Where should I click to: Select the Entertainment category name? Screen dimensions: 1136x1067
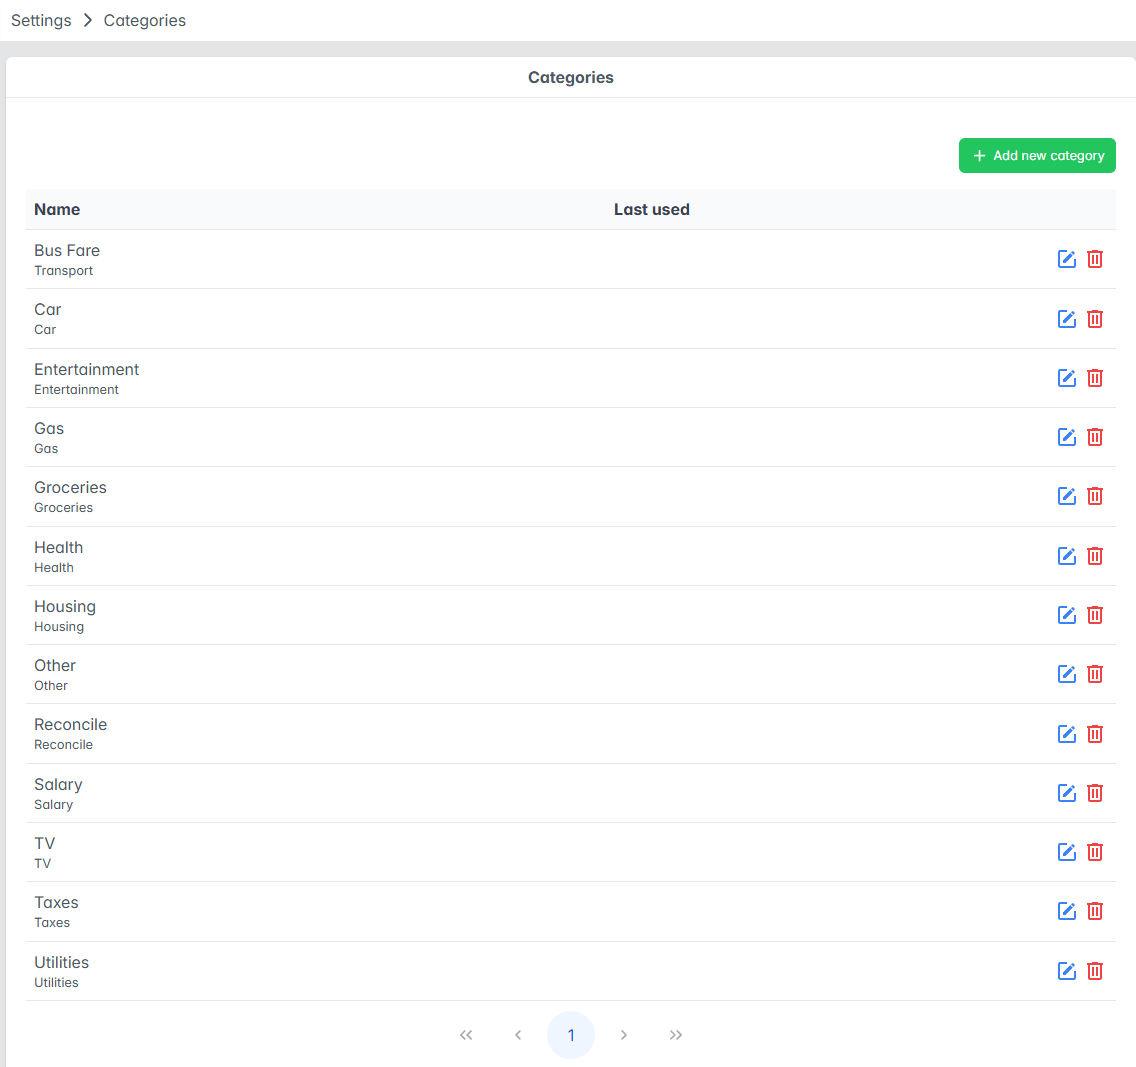[x=86, y=369]
